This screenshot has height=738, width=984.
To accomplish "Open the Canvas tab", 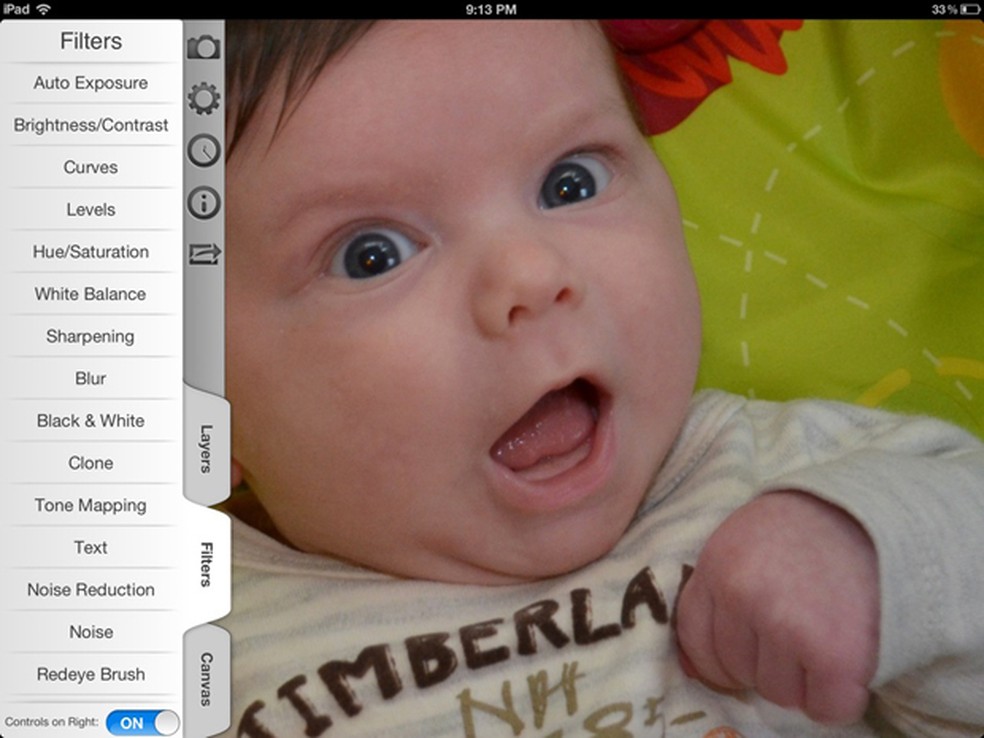I will (x=206, y=680).
